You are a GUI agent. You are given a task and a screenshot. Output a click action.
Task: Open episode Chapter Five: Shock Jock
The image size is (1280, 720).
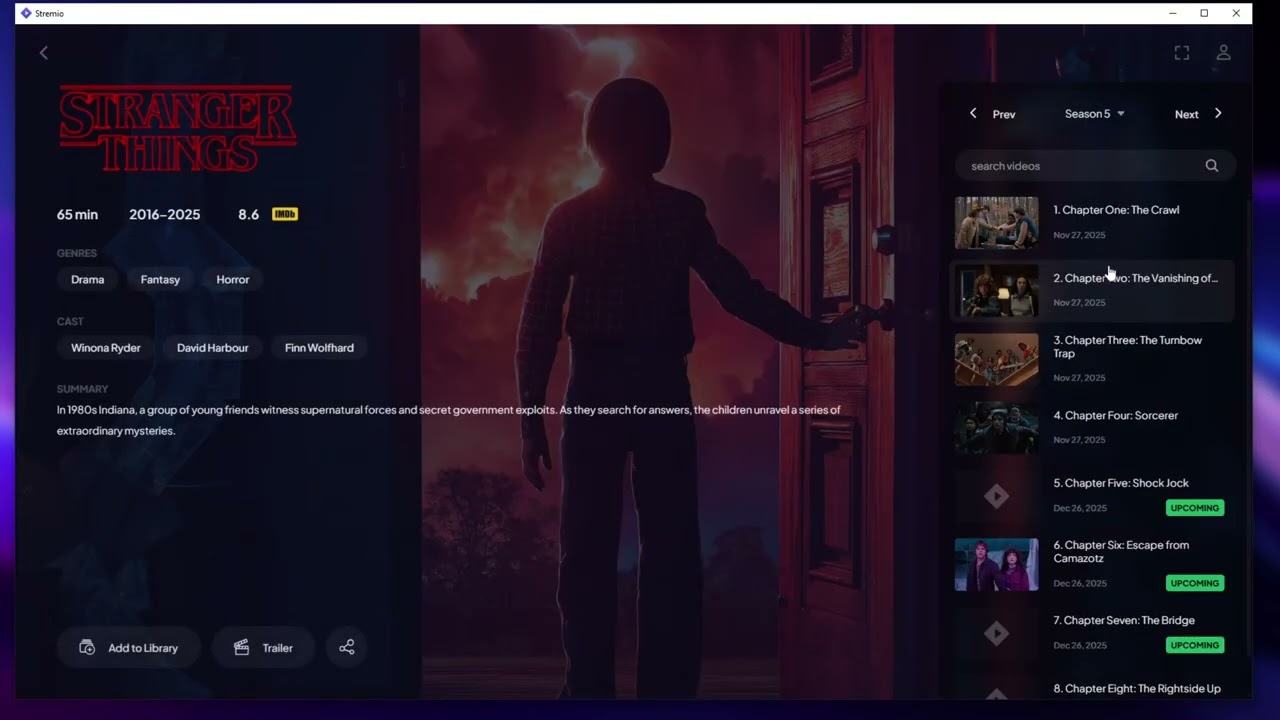1092,496
